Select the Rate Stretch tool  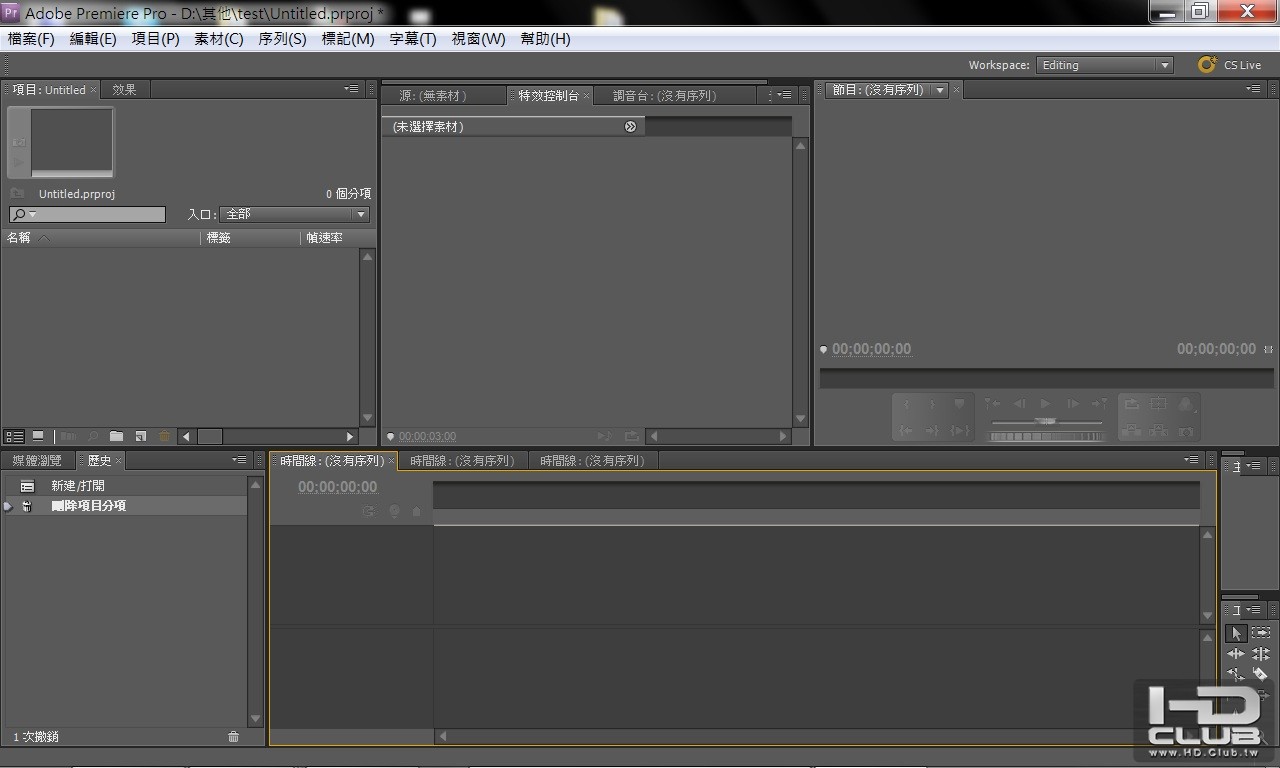point(1236,674)
